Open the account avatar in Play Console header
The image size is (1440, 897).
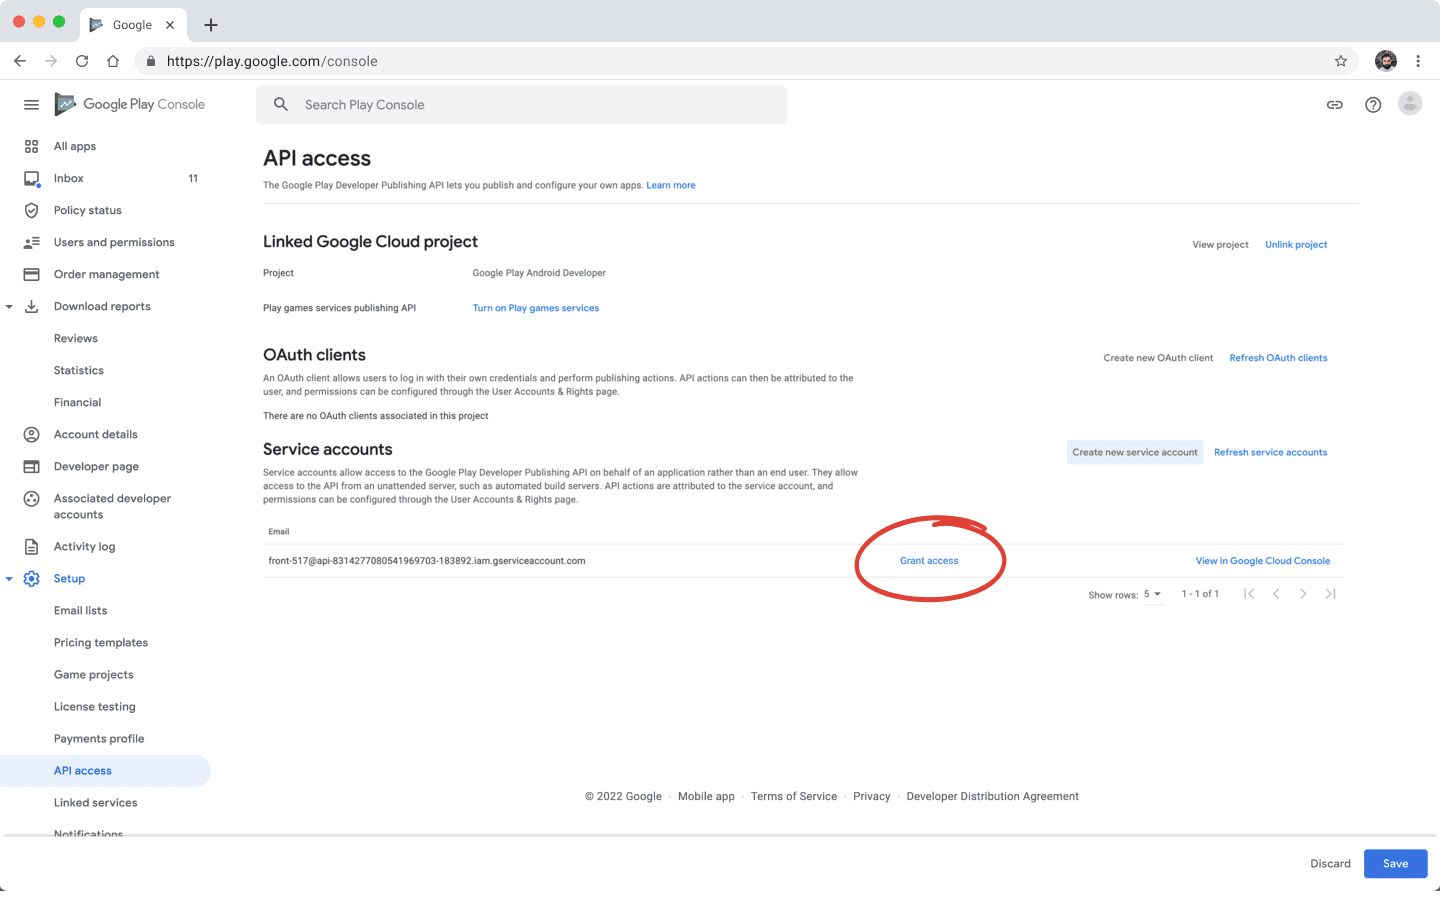(1410, 103)
